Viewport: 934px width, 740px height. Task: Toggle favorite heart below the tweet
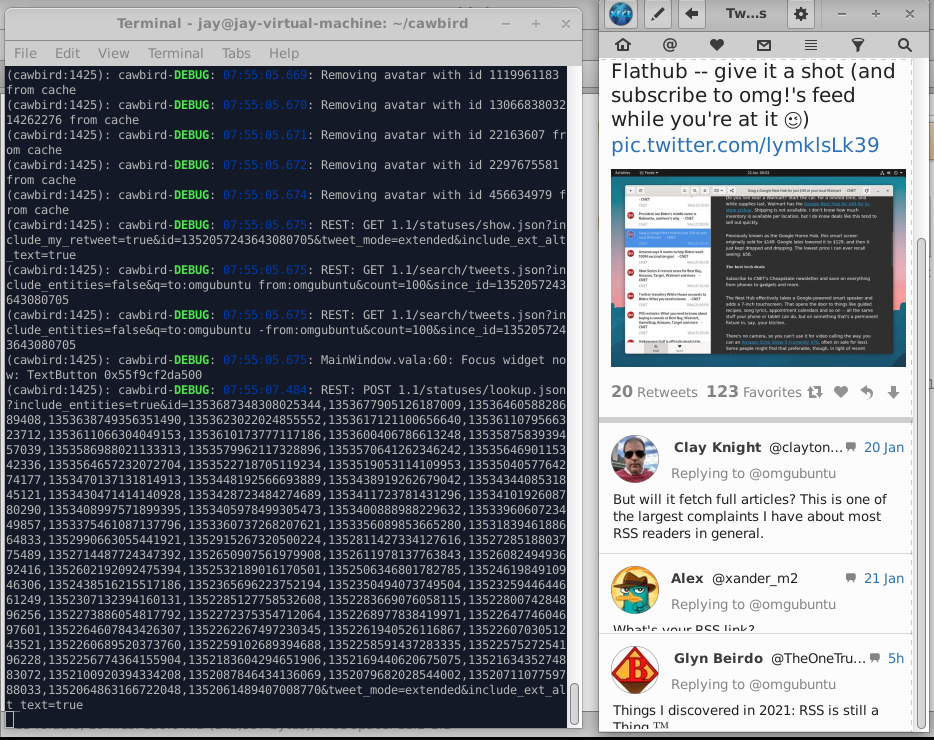[x=840, y=392]
